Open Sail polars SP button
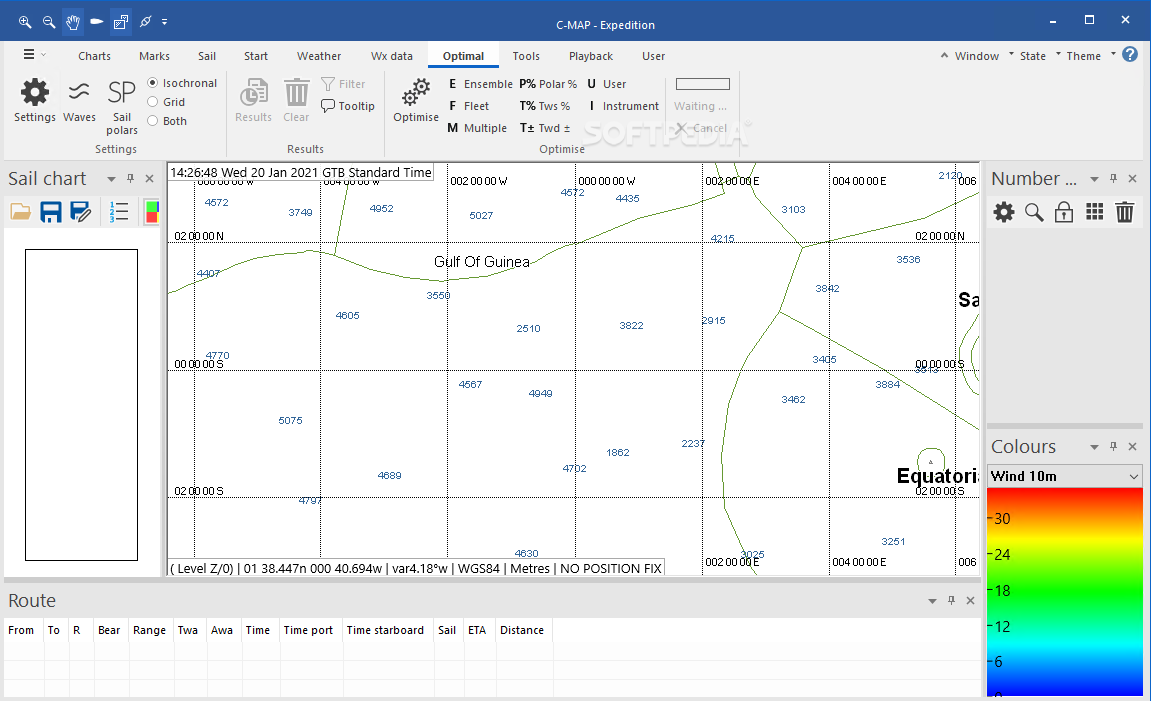Screen dimensions: 1151x701 (122, 107)
